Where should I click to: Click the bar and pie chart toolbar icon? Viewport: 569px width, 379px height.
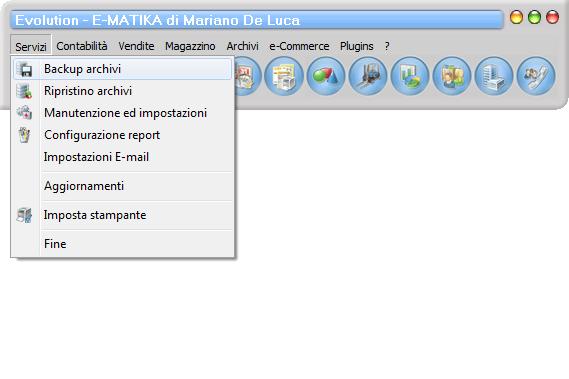[410, 76]
